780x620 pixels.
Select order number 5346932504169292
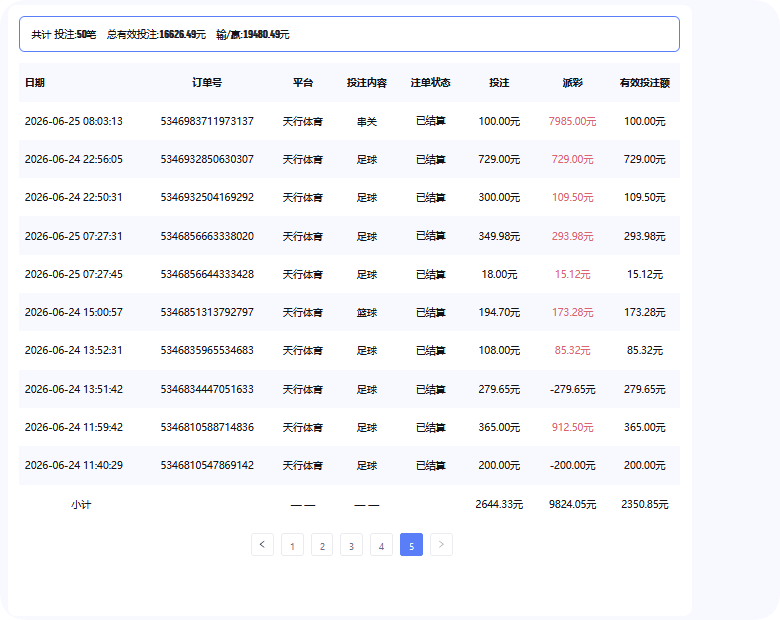point(207,197)
